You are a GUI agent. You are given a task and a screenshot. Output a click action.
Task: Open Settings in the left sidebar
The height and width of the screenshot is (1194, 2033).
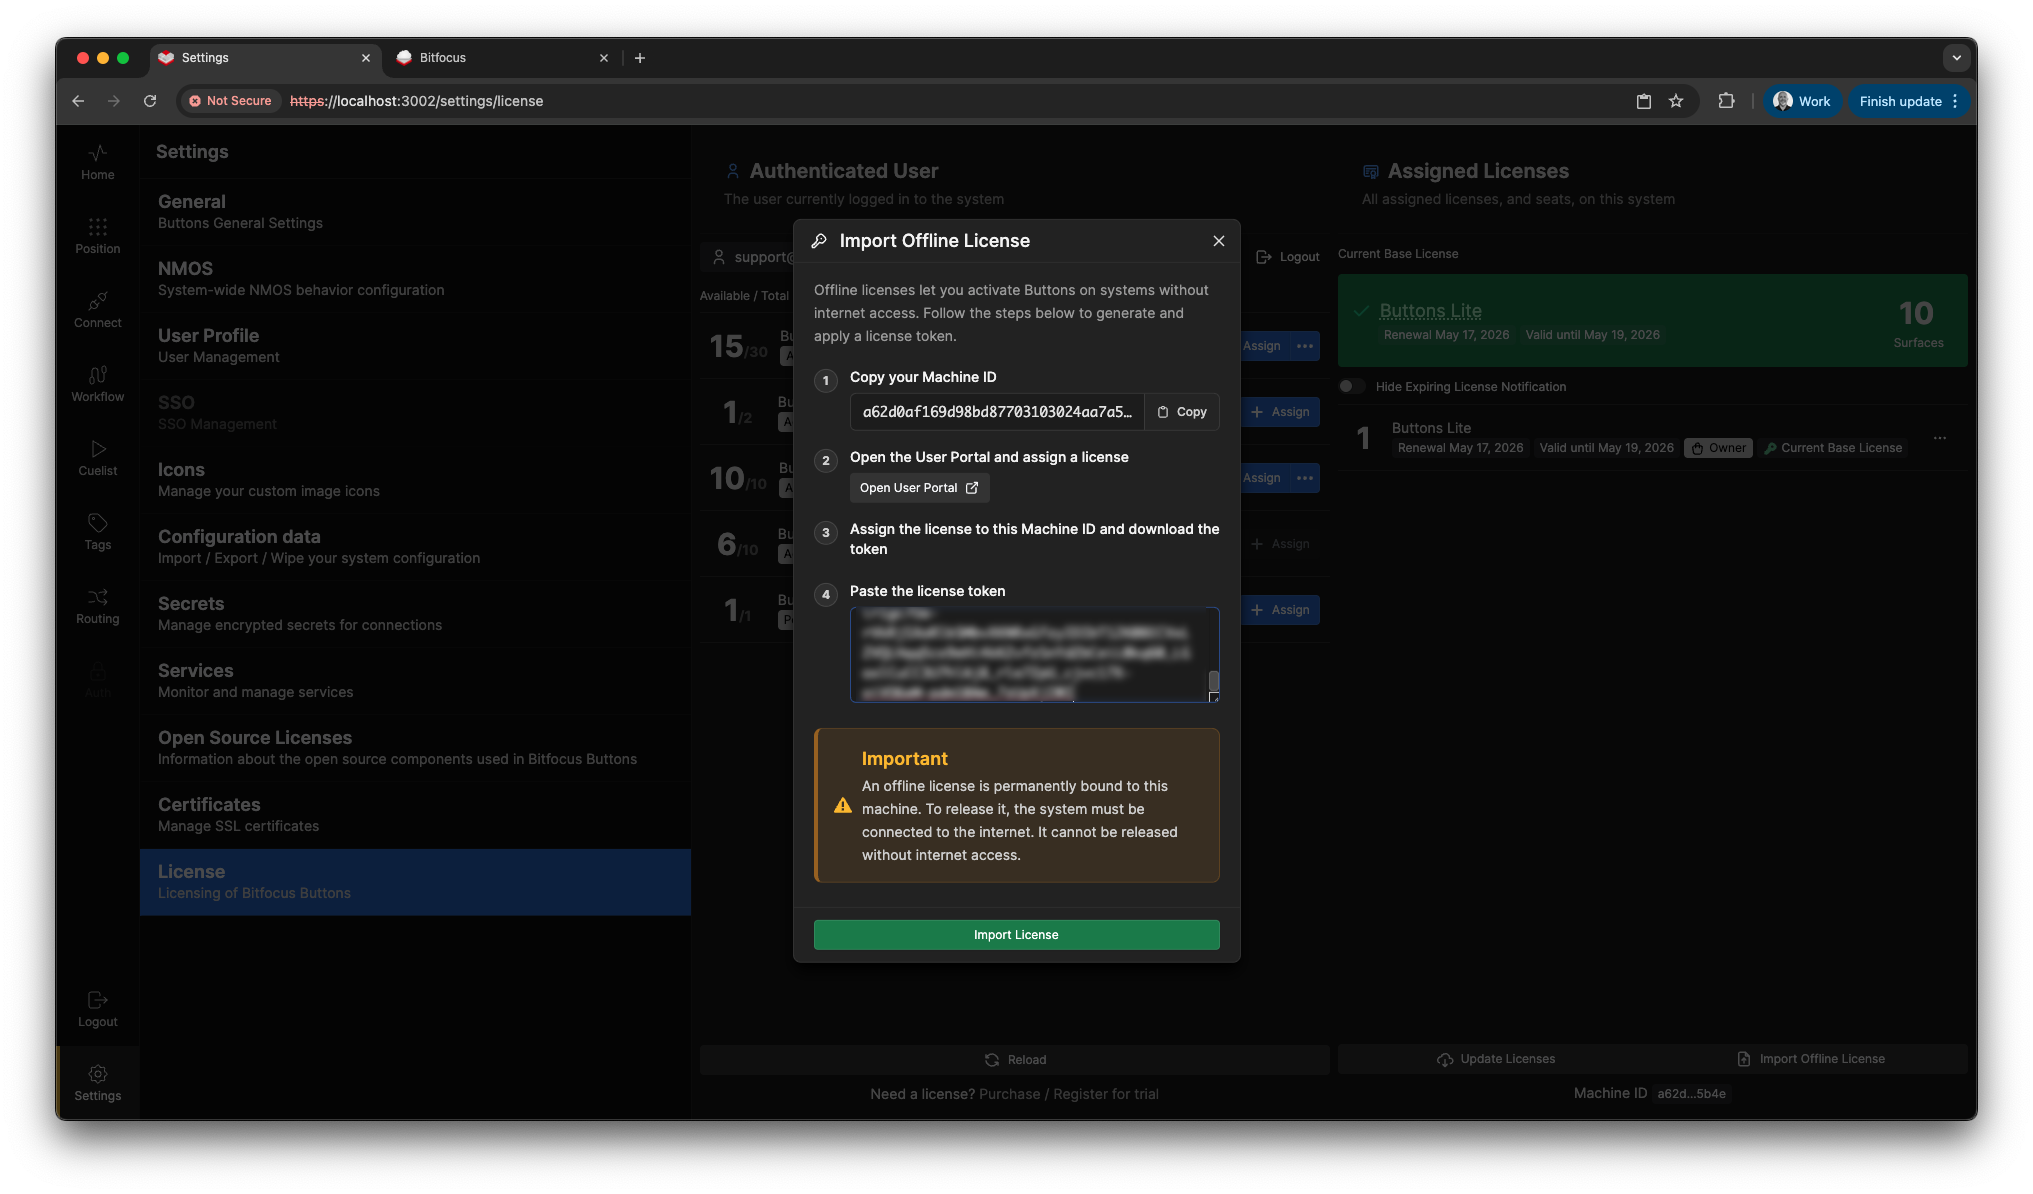pos(97,1083)
